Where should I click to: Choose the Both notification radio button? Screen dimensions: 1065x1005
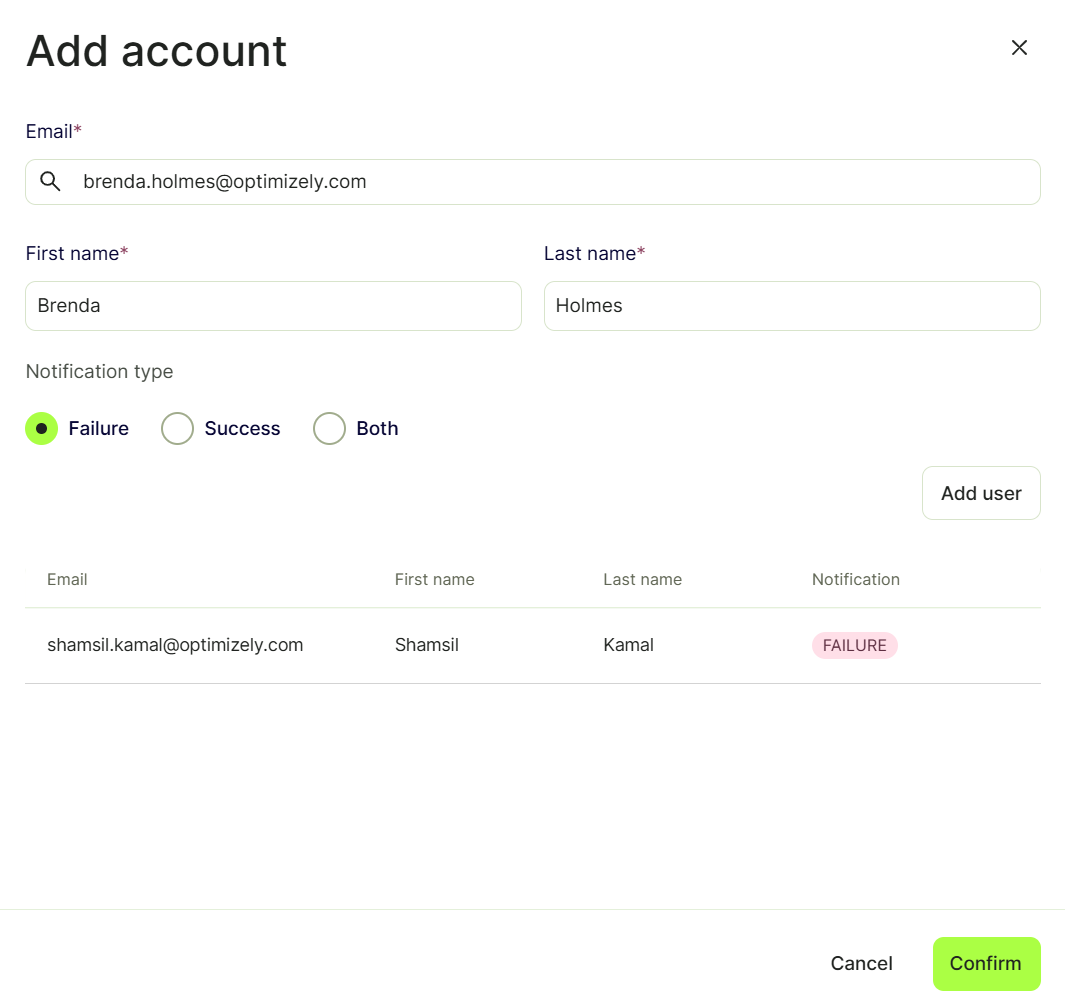click(x=329, y=428)
